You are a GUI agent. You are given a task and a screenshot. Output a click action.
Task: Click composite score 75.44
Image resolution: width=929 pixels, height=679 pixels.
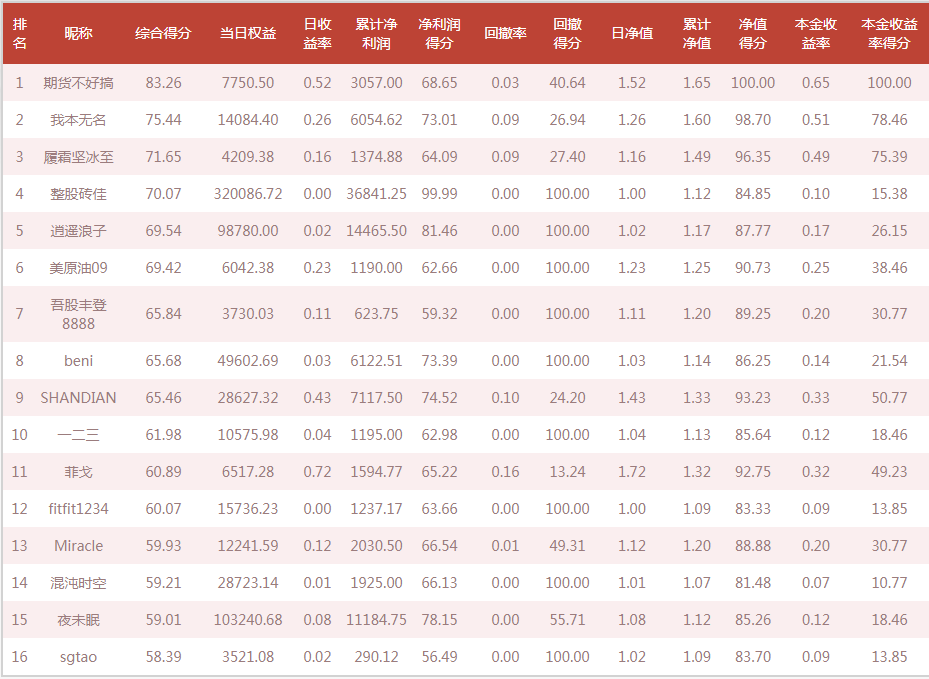pos(164,120)
